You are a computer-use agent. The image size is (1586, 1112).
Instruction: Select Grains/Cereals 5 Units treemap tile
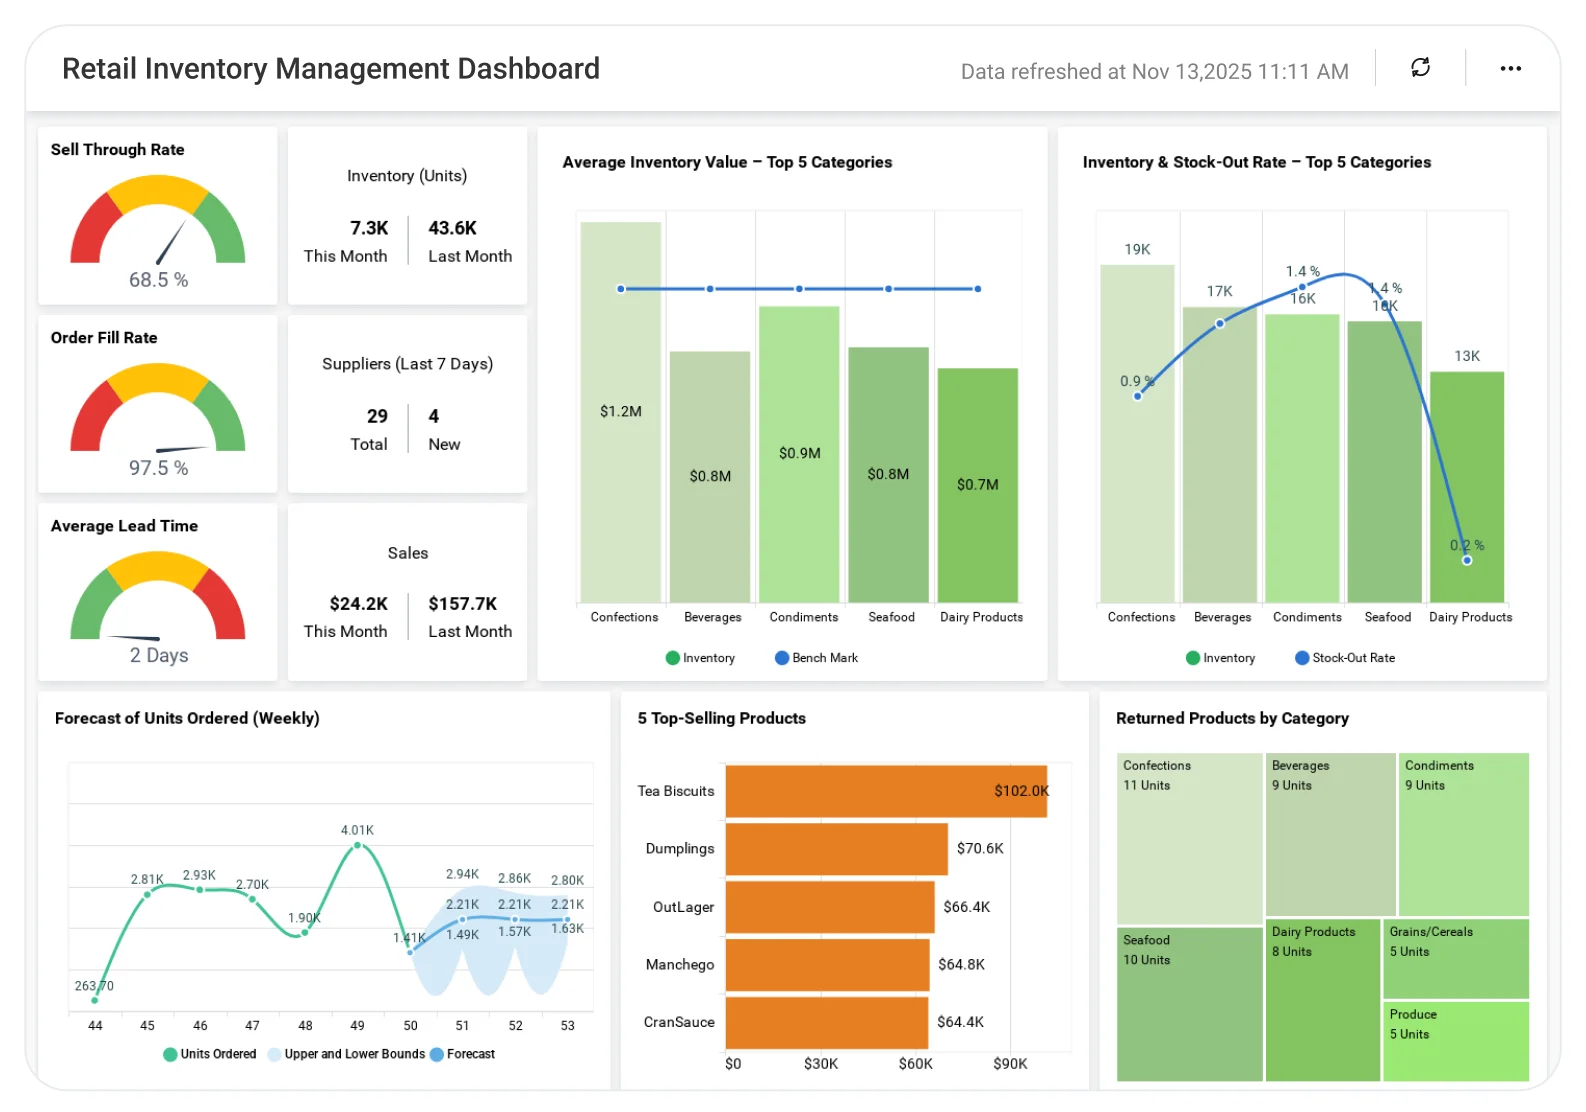(1456, 958)
